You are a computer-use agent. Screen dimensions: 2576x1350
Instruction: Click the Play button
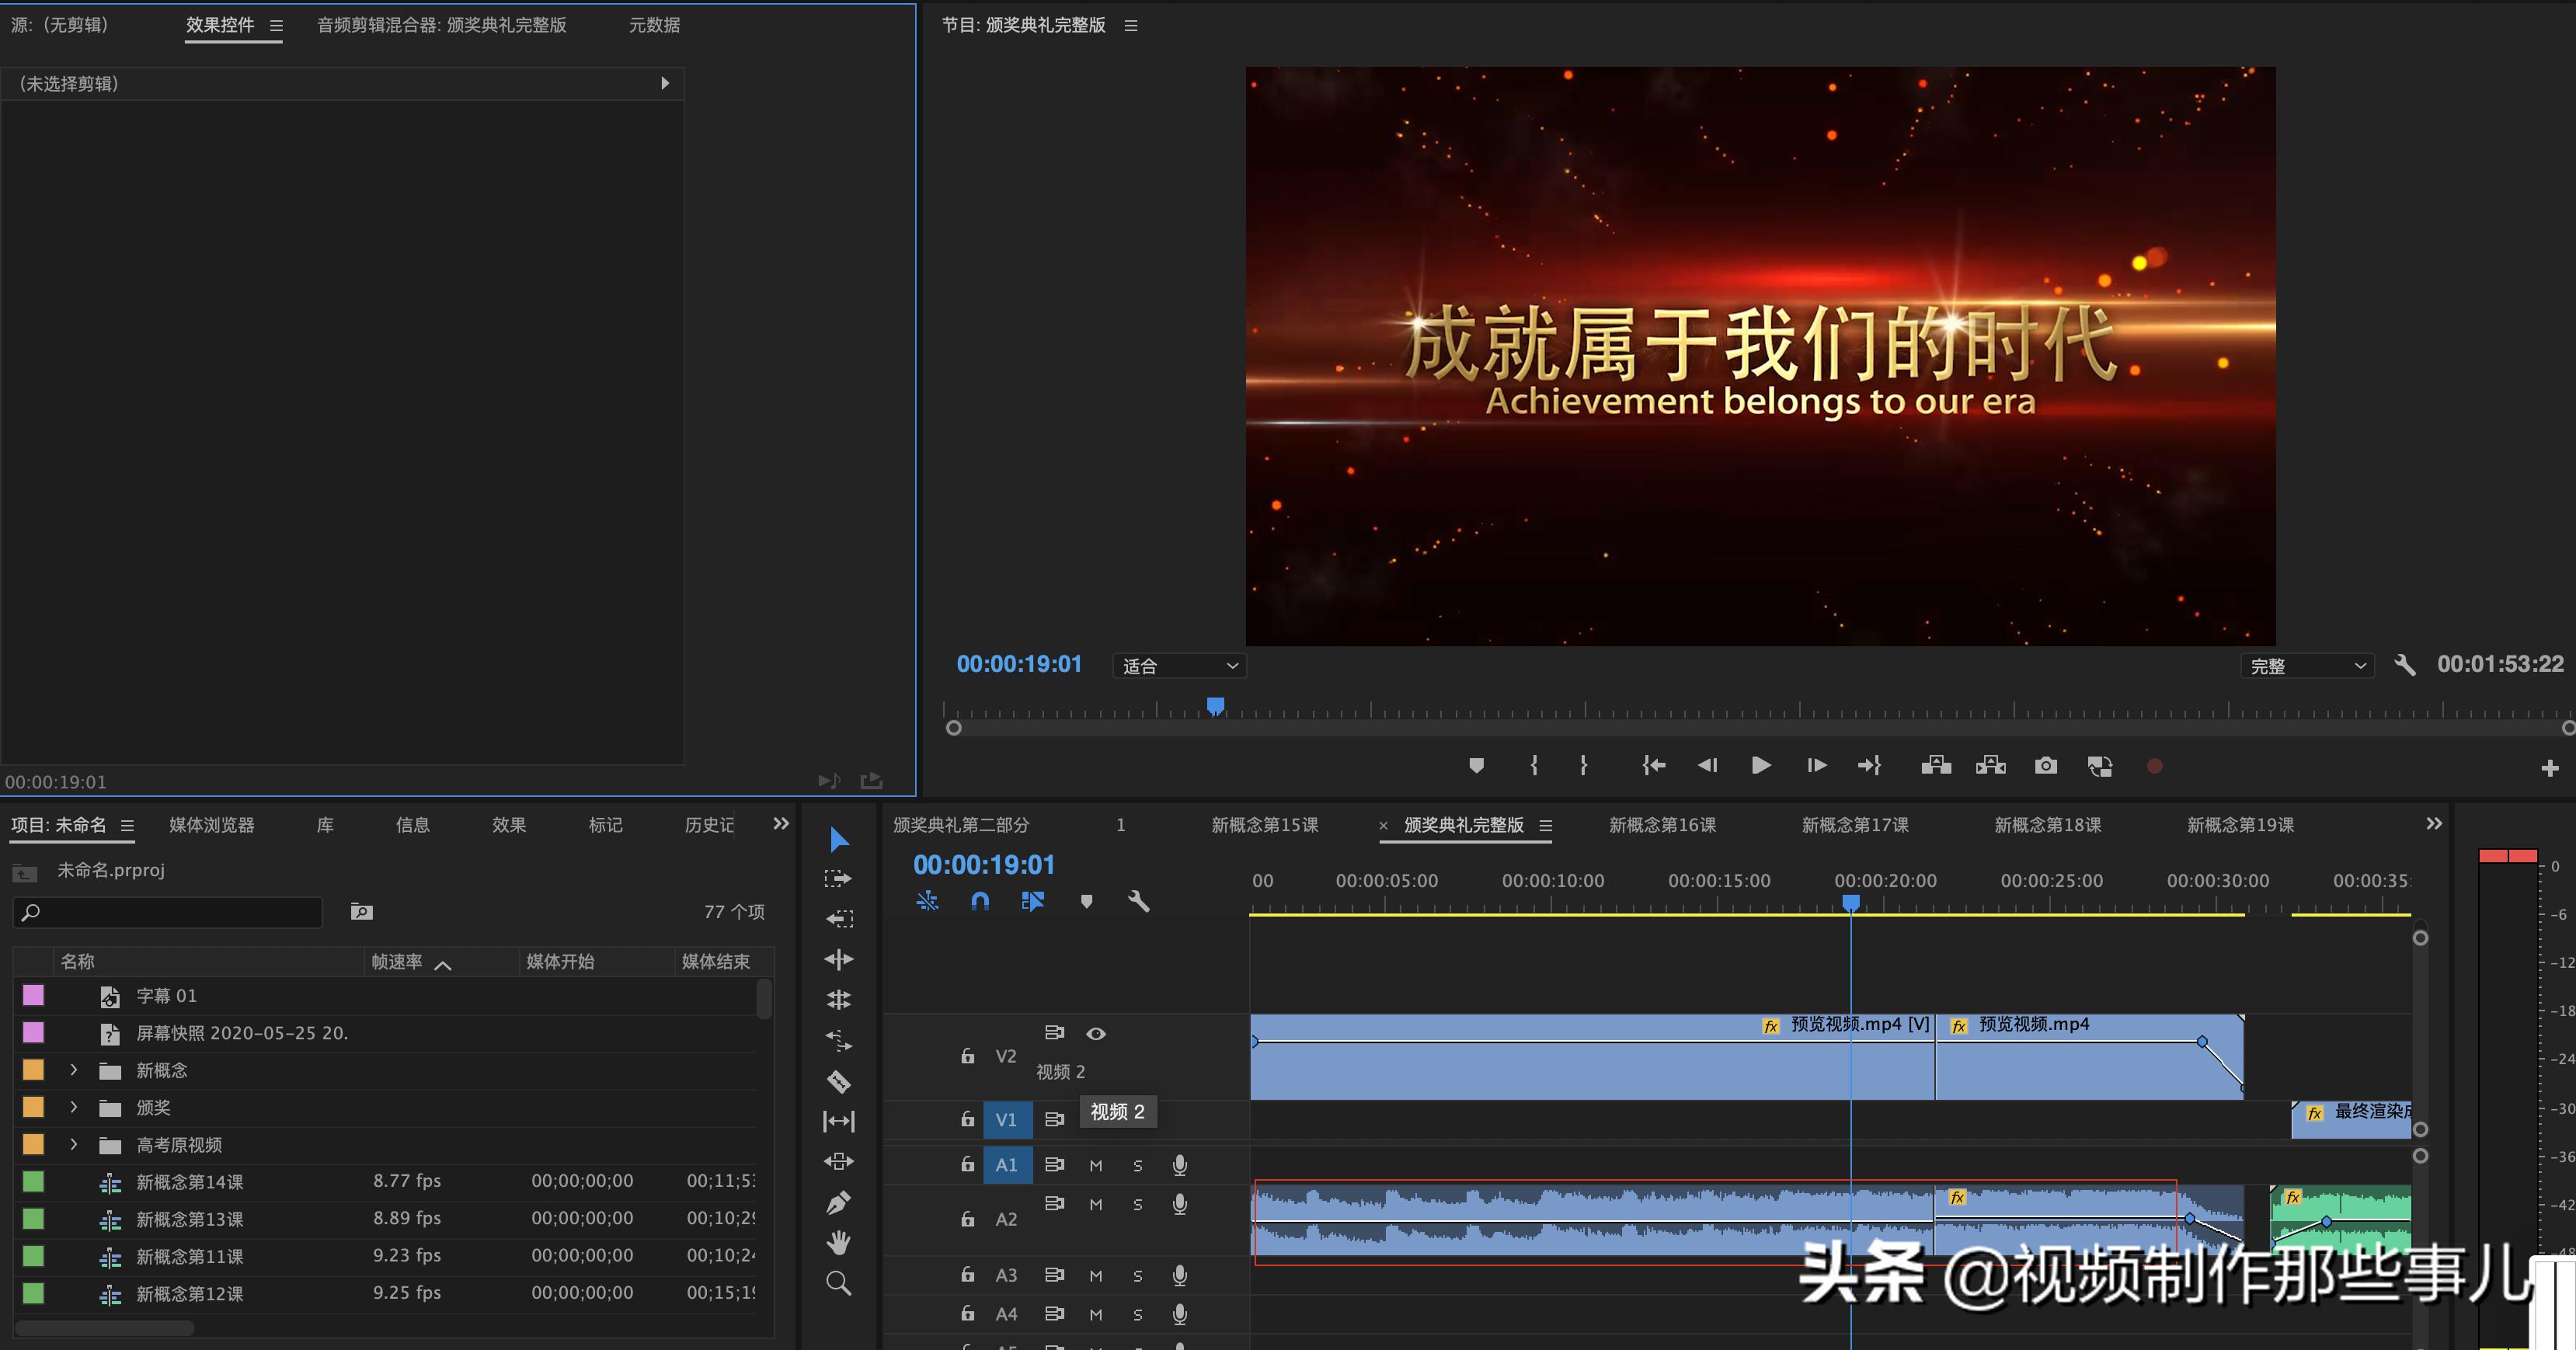[1760, 765]
